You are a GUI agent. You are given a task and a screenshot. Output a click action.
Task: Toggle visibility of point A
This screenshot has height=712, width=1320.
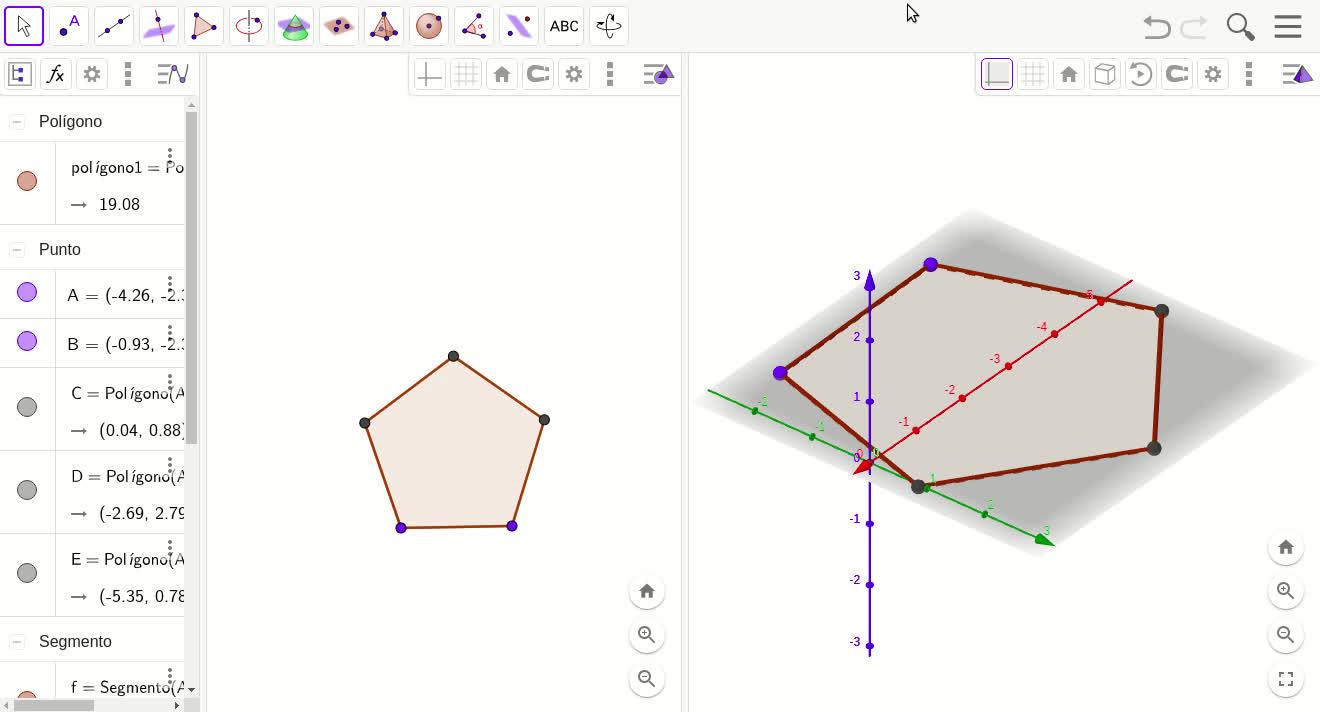[x=27, y=292]
